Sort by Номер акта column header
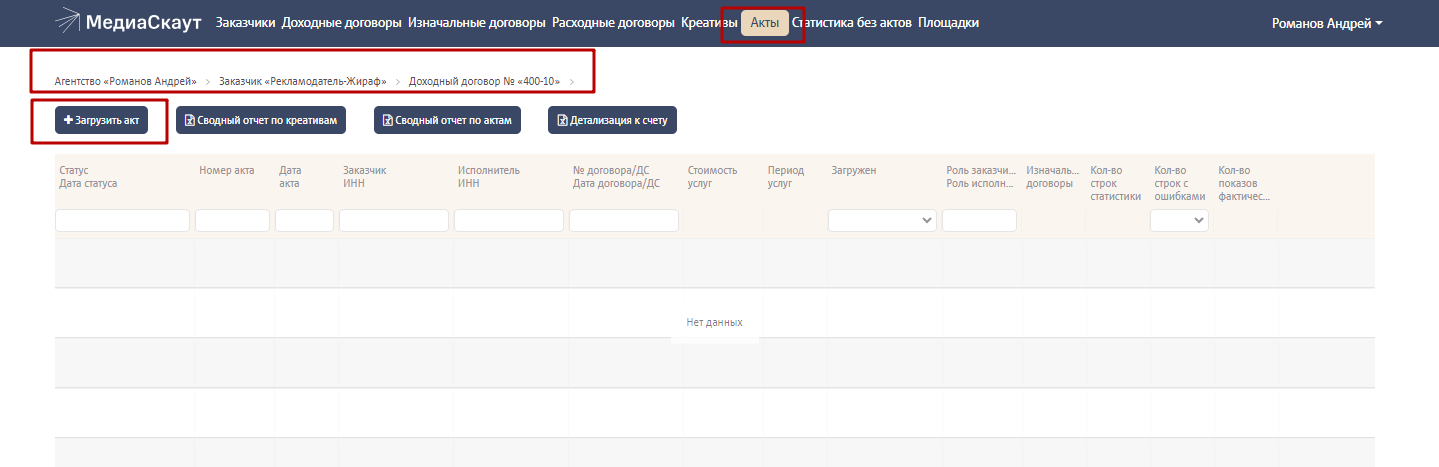 click(227, 170)
